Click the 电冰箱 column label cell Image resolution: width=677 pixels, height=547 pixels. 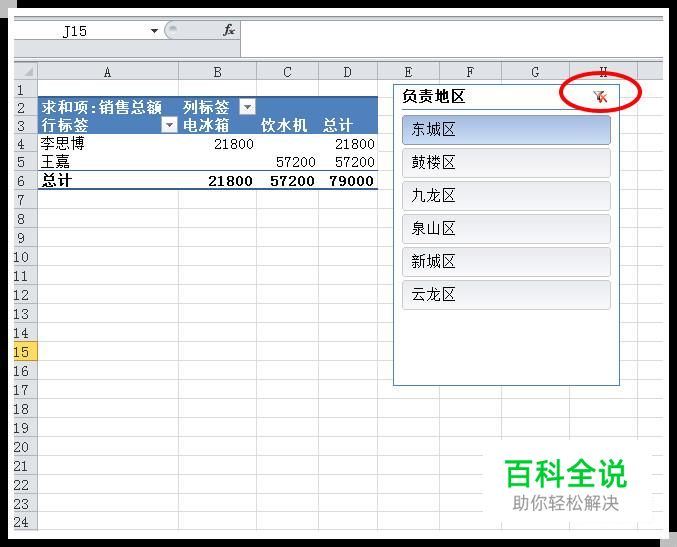tap(218, 125)
